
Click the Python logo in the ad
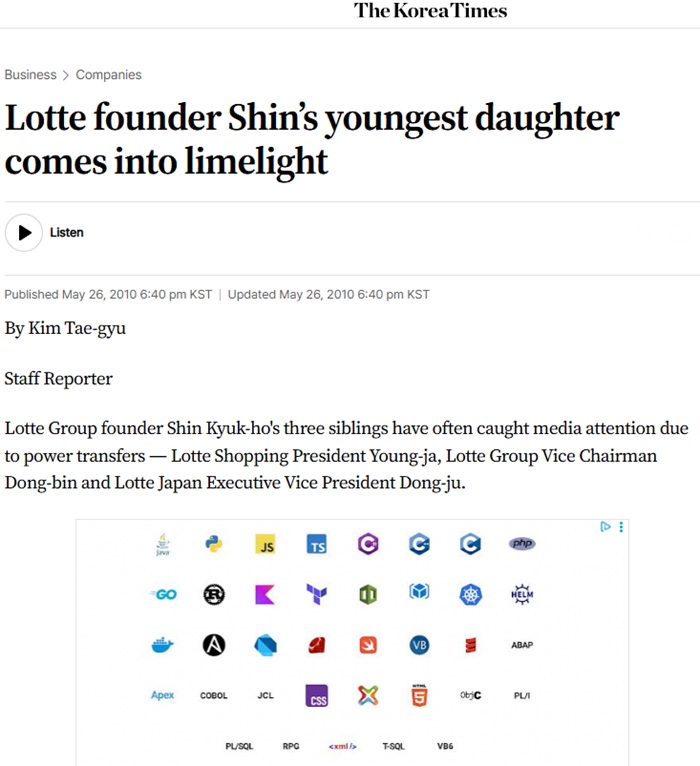tap(213, 544)
